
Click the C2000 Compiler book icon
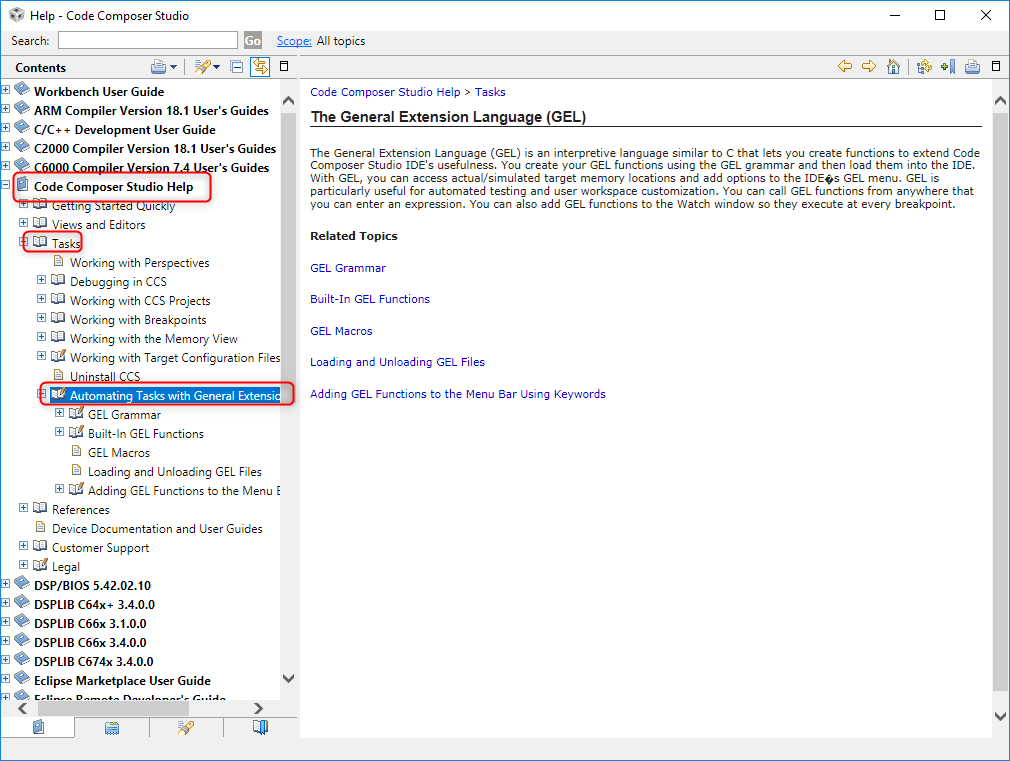[x=22, y=146]
